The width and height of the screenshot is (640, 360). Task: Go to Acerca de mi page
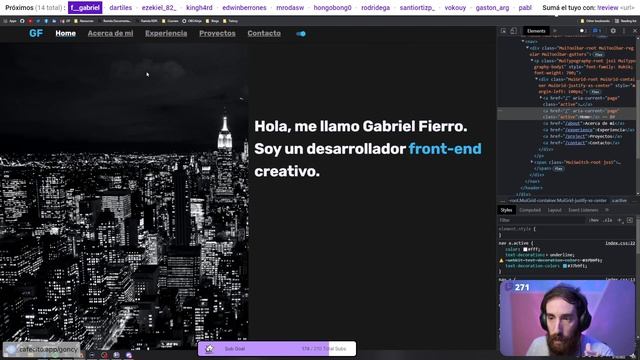click(110, 33)
